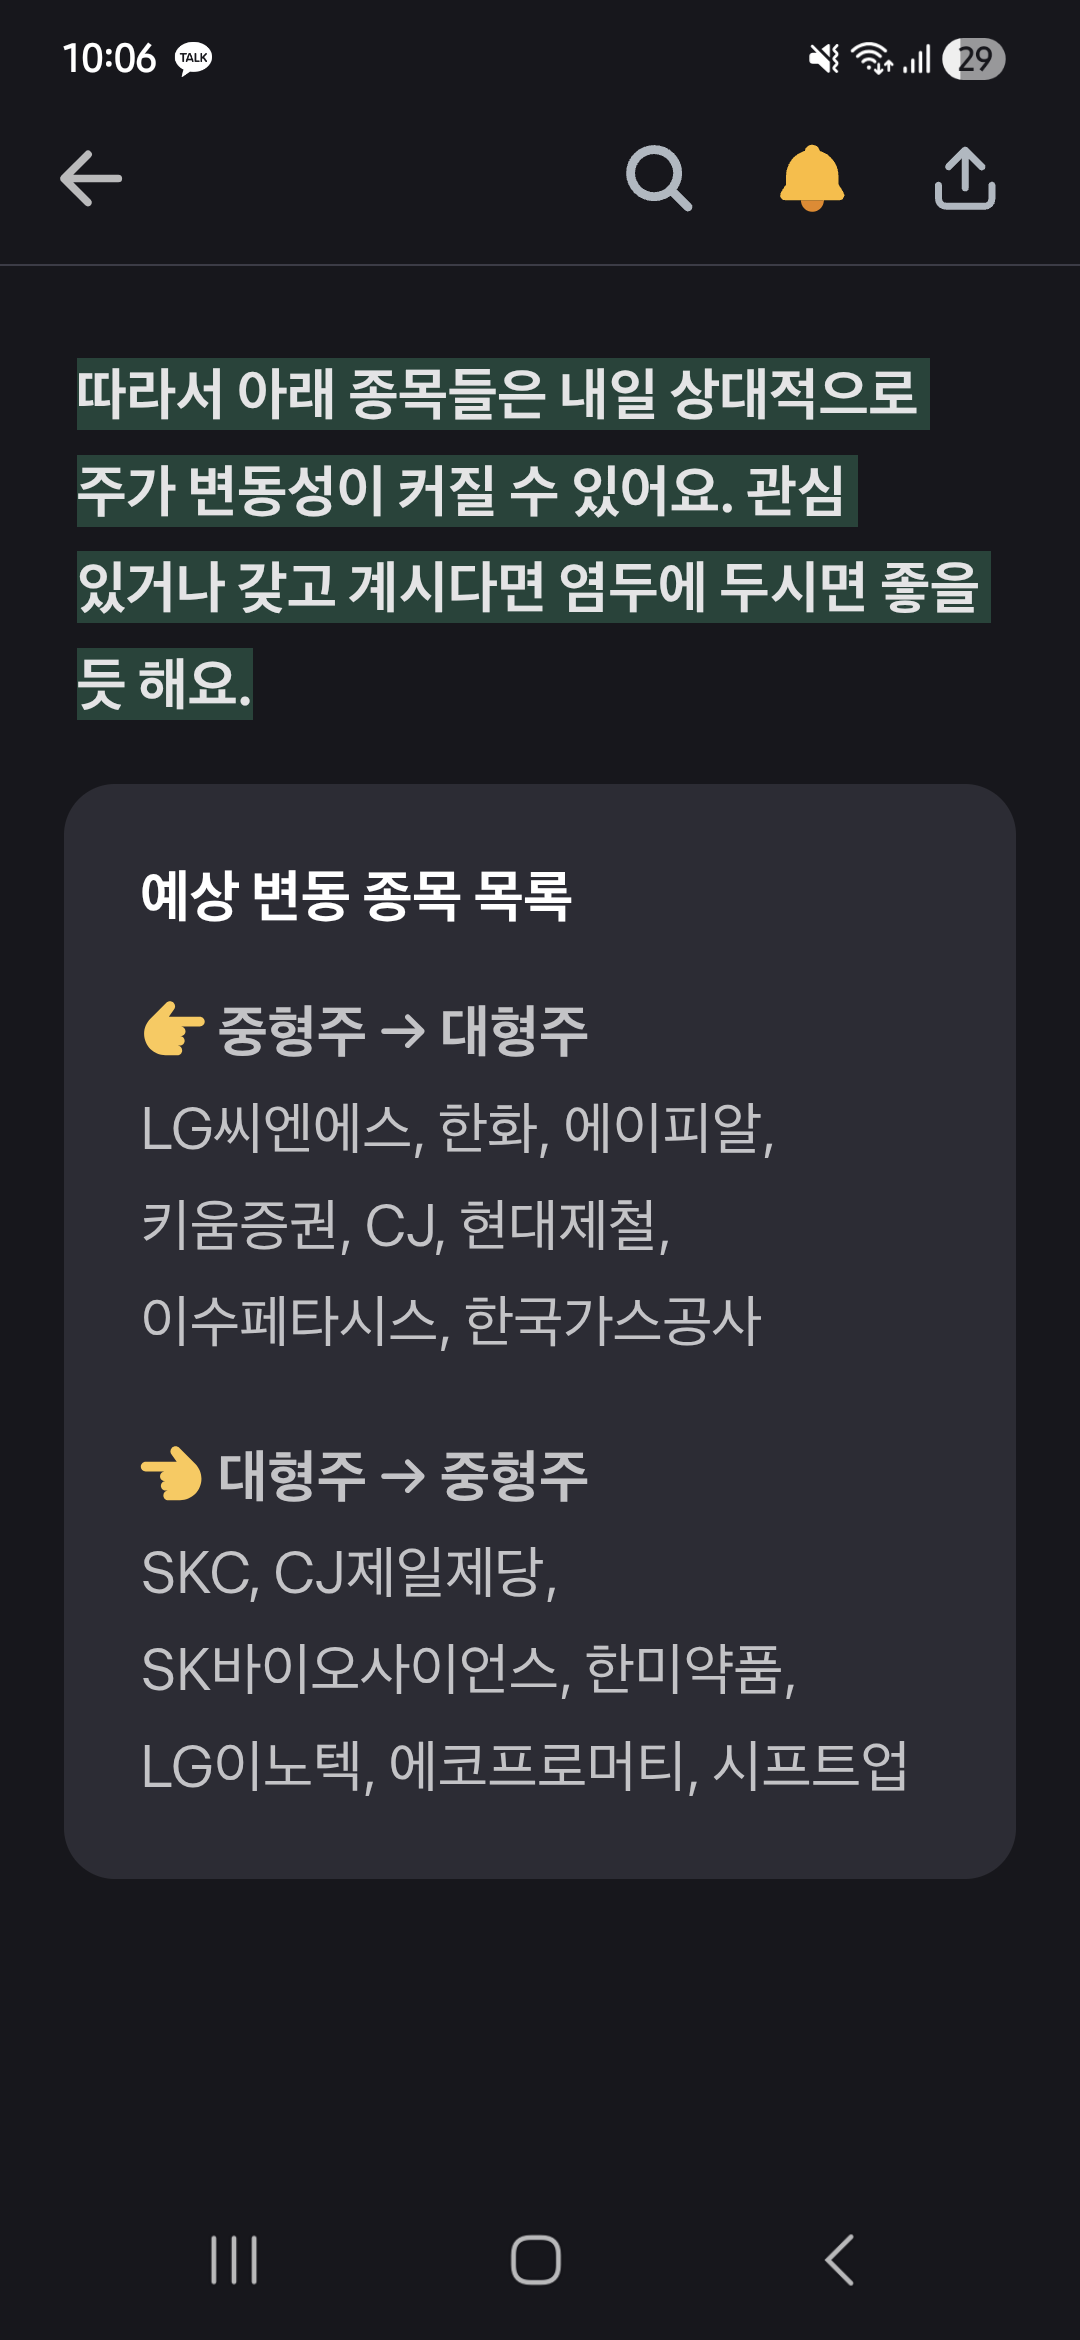Open KakaoTalk notification in the status bar
This screenshot has width=1080, height=2340.
(193, 58)
